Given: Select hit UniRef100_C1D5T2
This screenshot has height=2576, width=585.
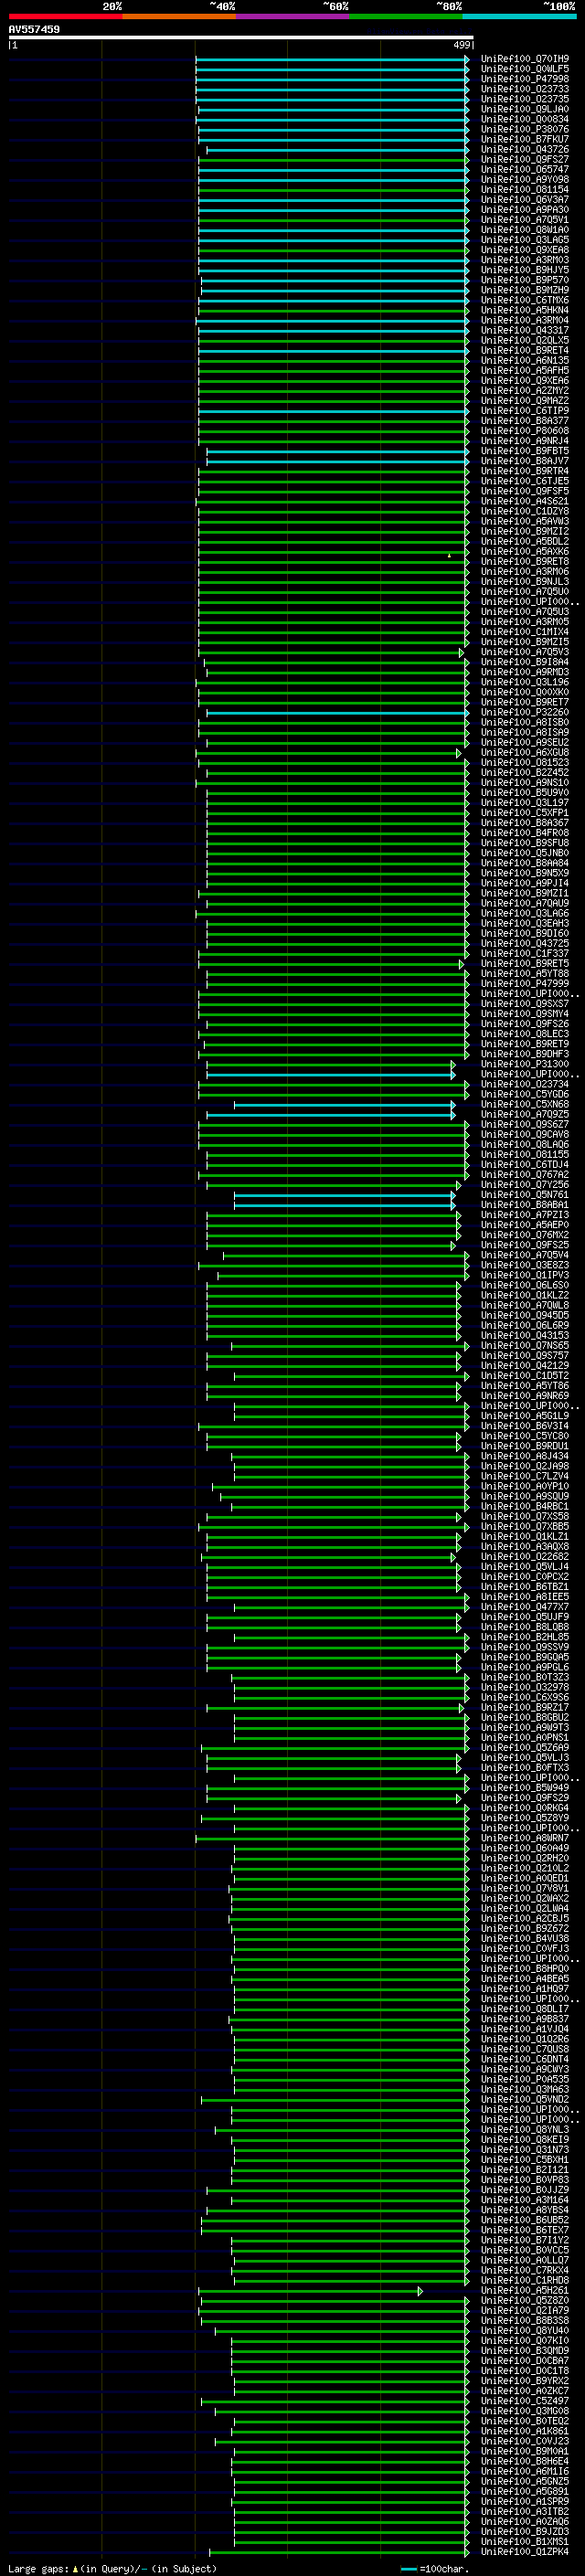Looking at the screenshot, I should click(x=525, y=1376).
